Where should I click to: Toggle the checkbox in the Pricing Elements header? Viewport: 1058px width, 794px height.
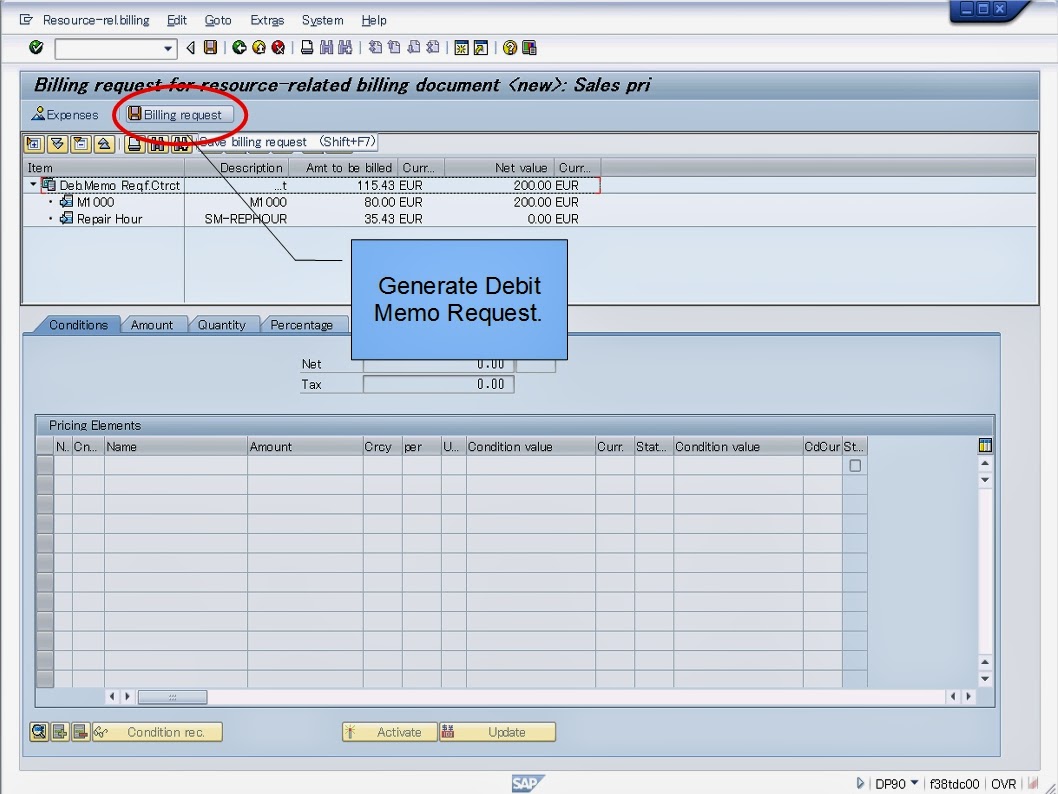tap(855, 465)
